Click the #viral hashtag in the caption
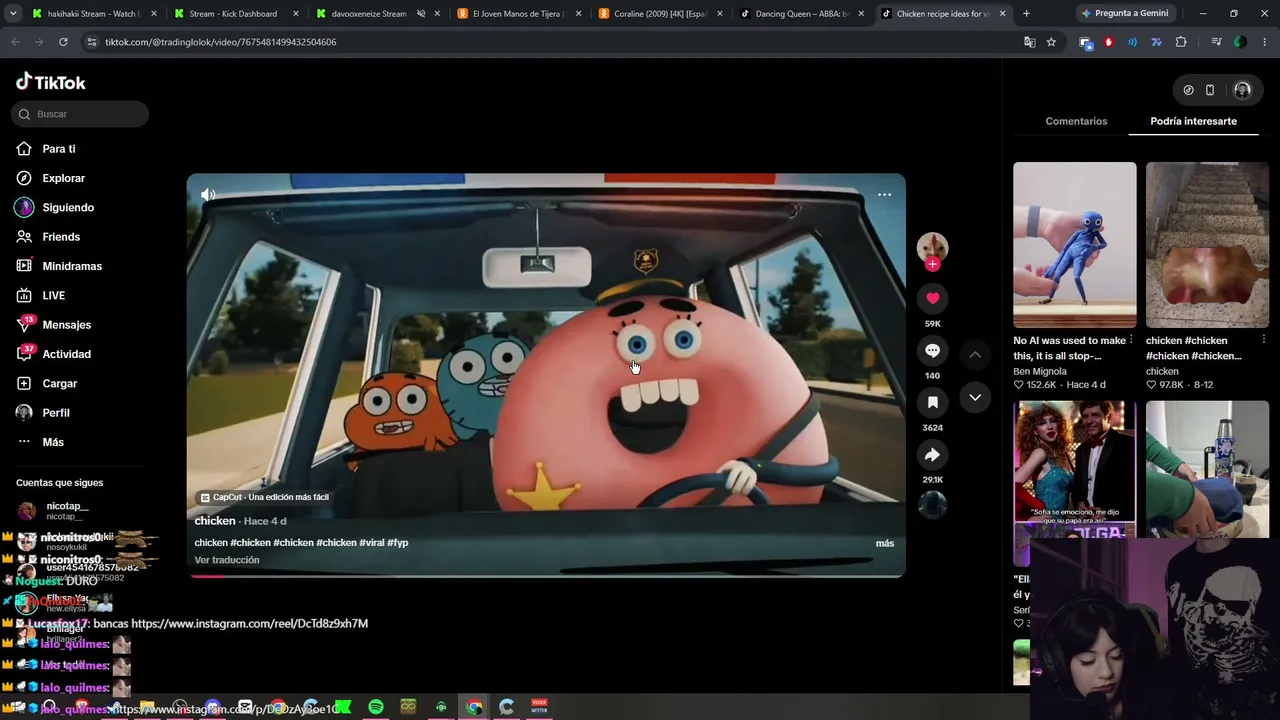This screenshot has height=720, width=1280. pos(372,543)
